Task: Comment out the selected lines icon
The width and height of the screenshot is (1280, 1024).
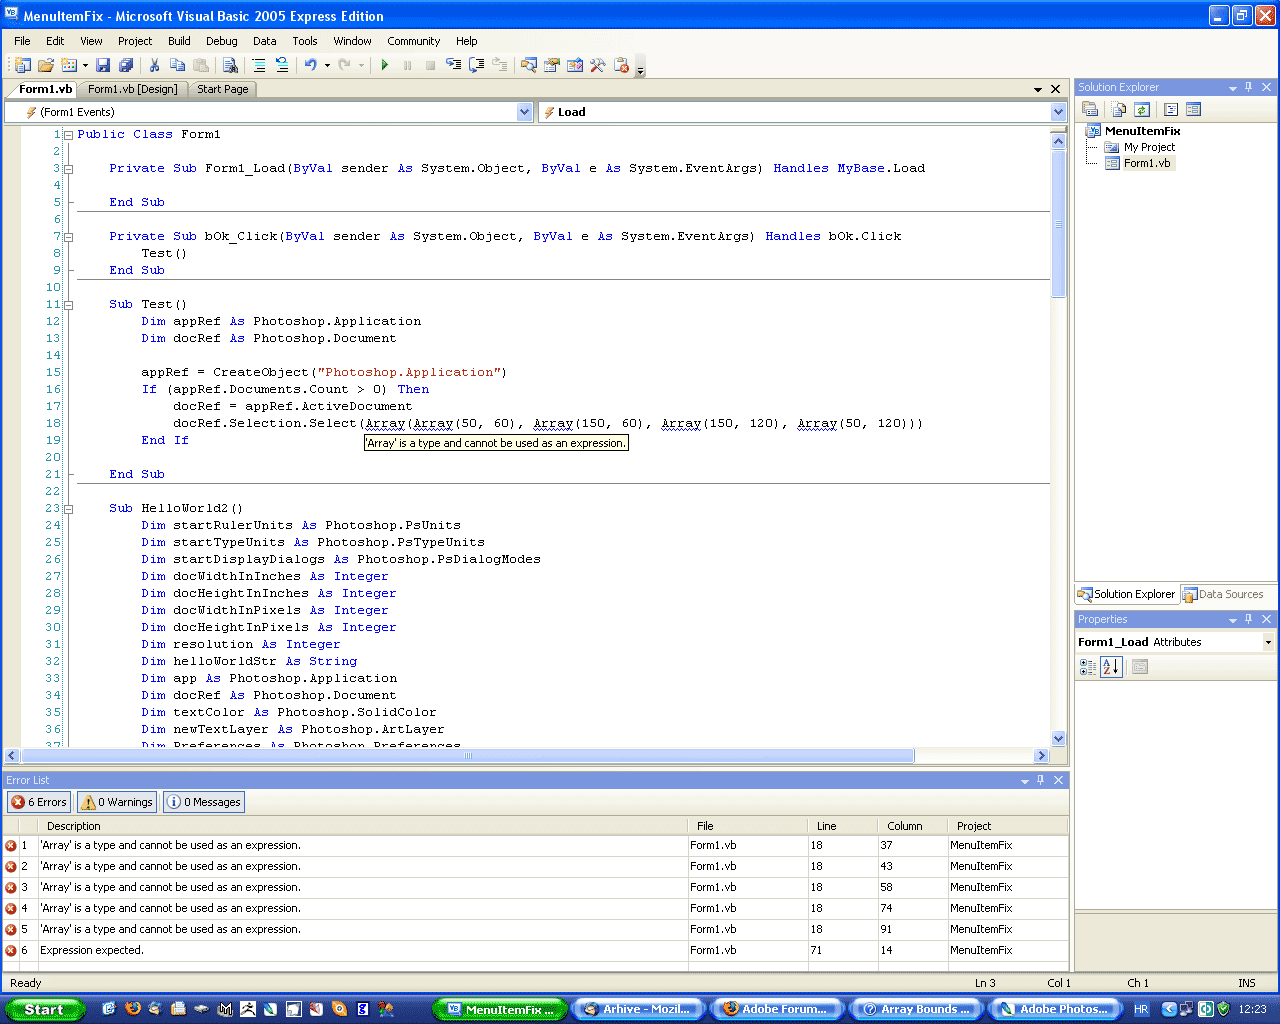Action: click(259, 65)
